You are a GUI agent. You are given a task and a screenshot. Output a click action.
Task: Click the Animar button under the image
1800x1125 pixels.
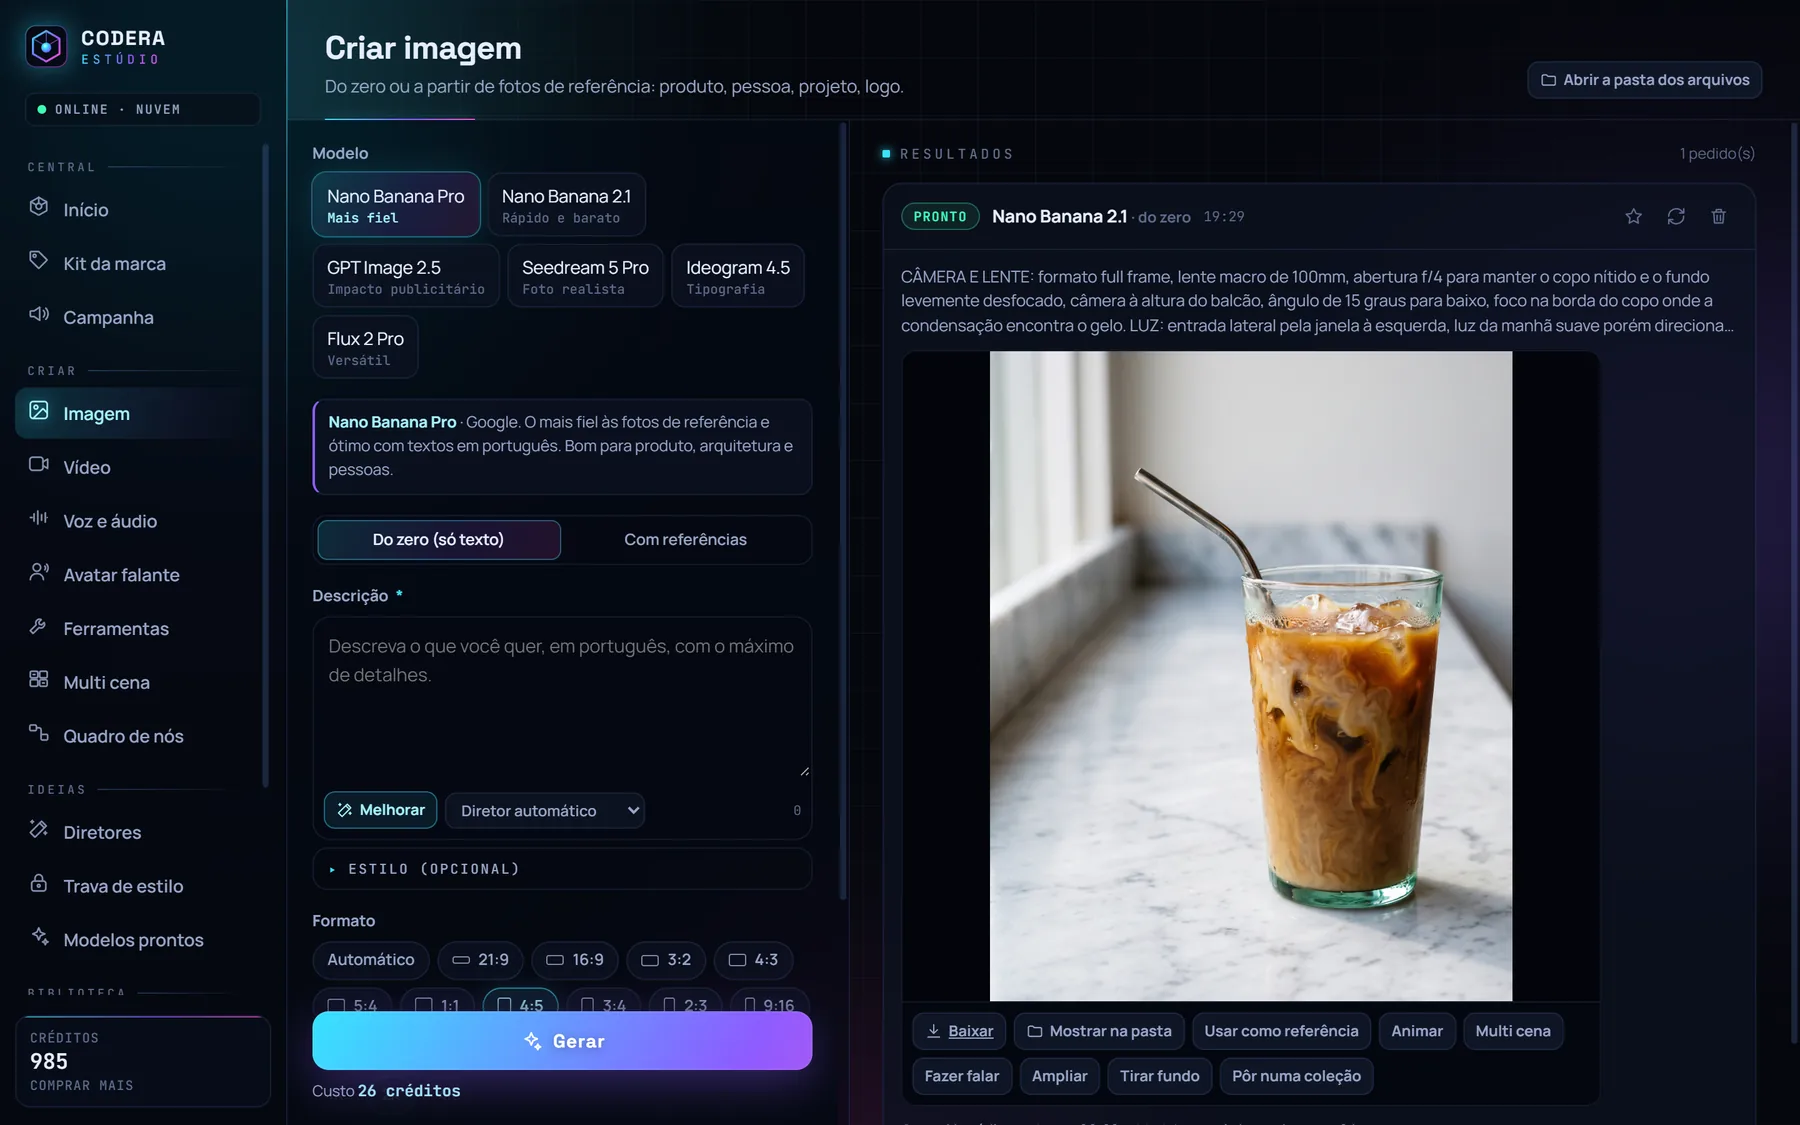pyautogui.click(x=1417, y=1031)
